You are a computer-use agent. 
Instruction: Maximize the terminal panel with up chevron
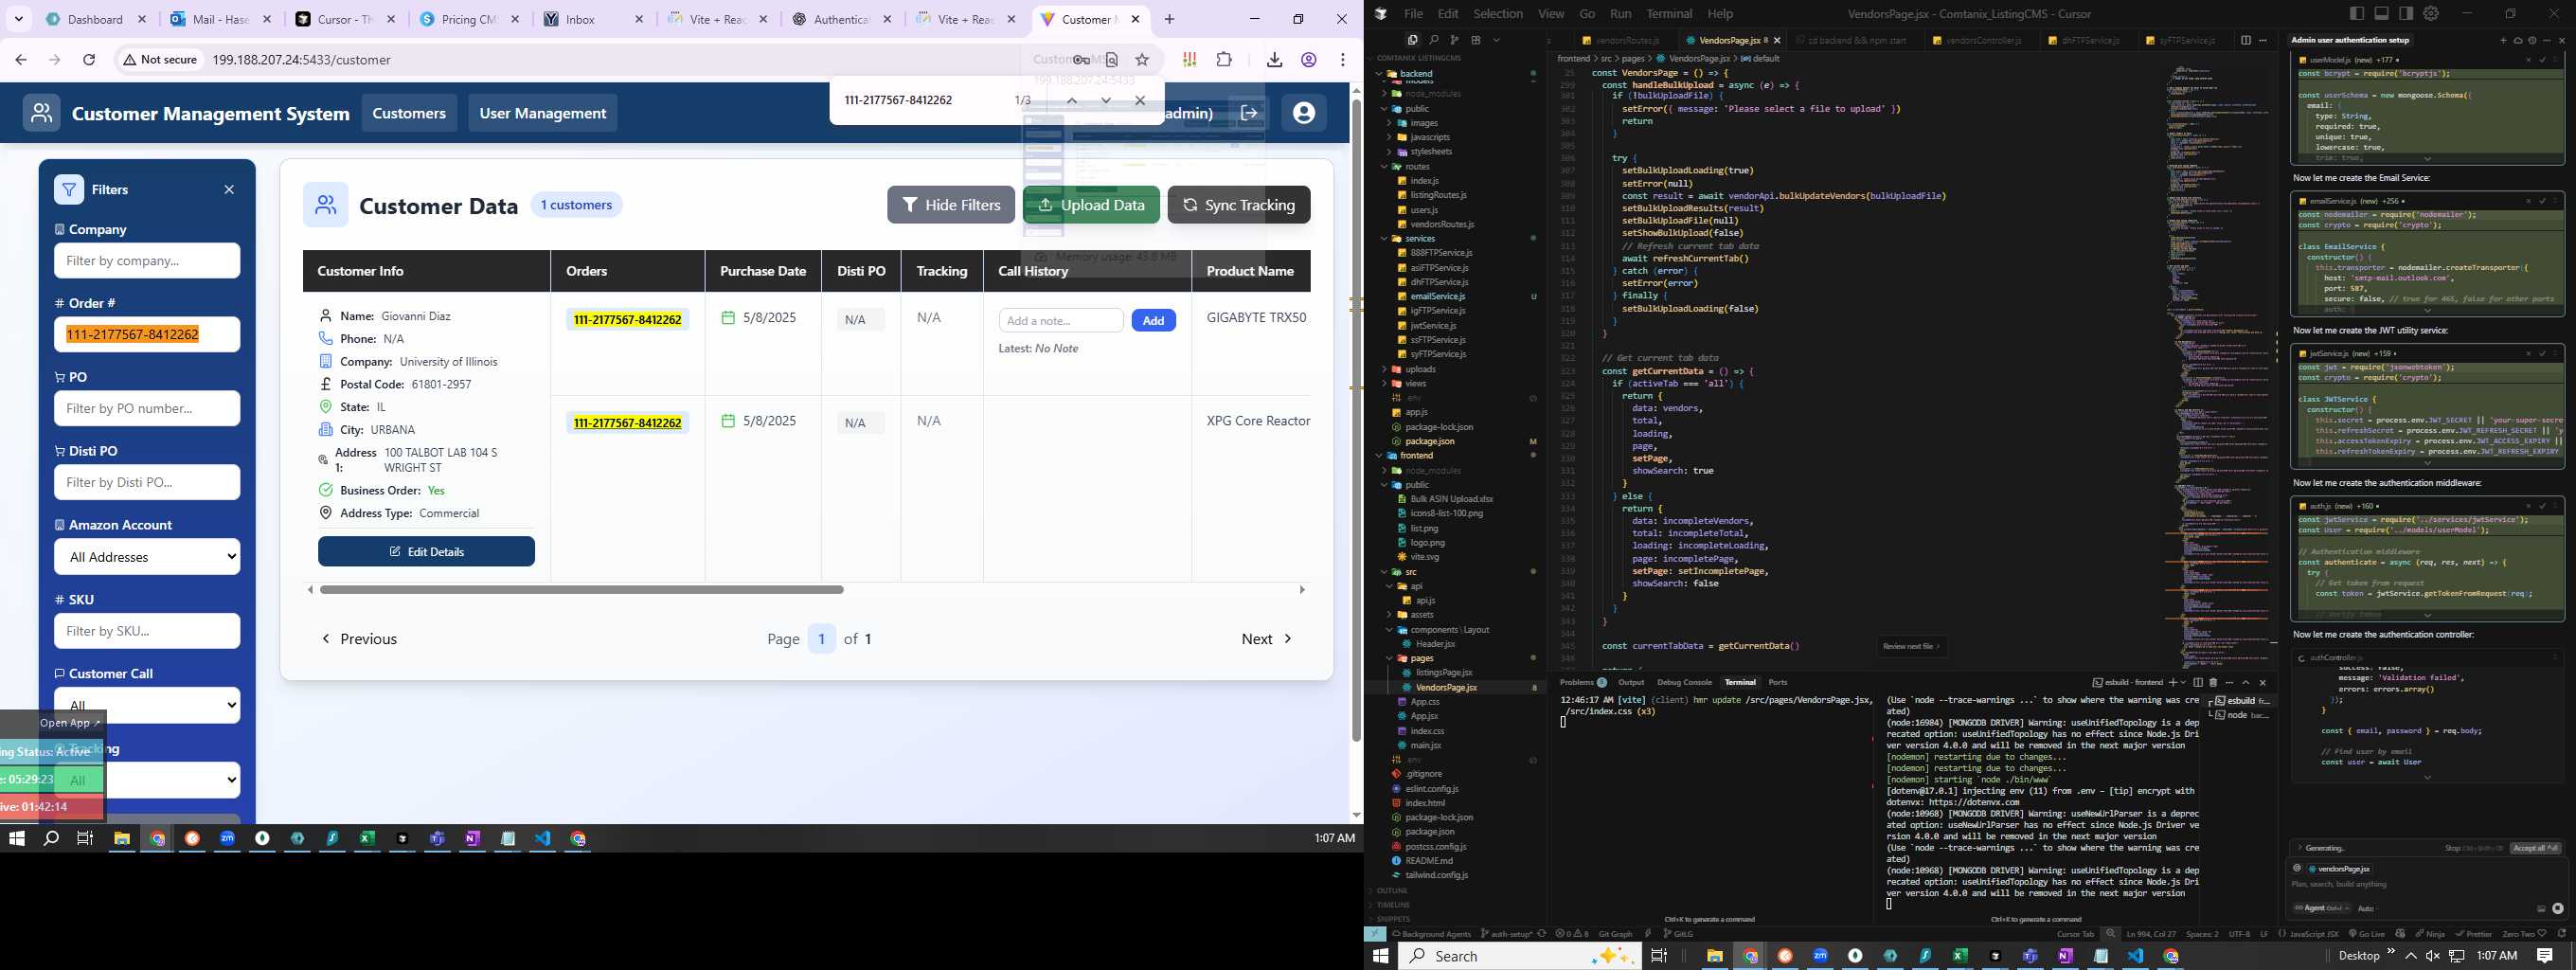[x=2245, y=682]
